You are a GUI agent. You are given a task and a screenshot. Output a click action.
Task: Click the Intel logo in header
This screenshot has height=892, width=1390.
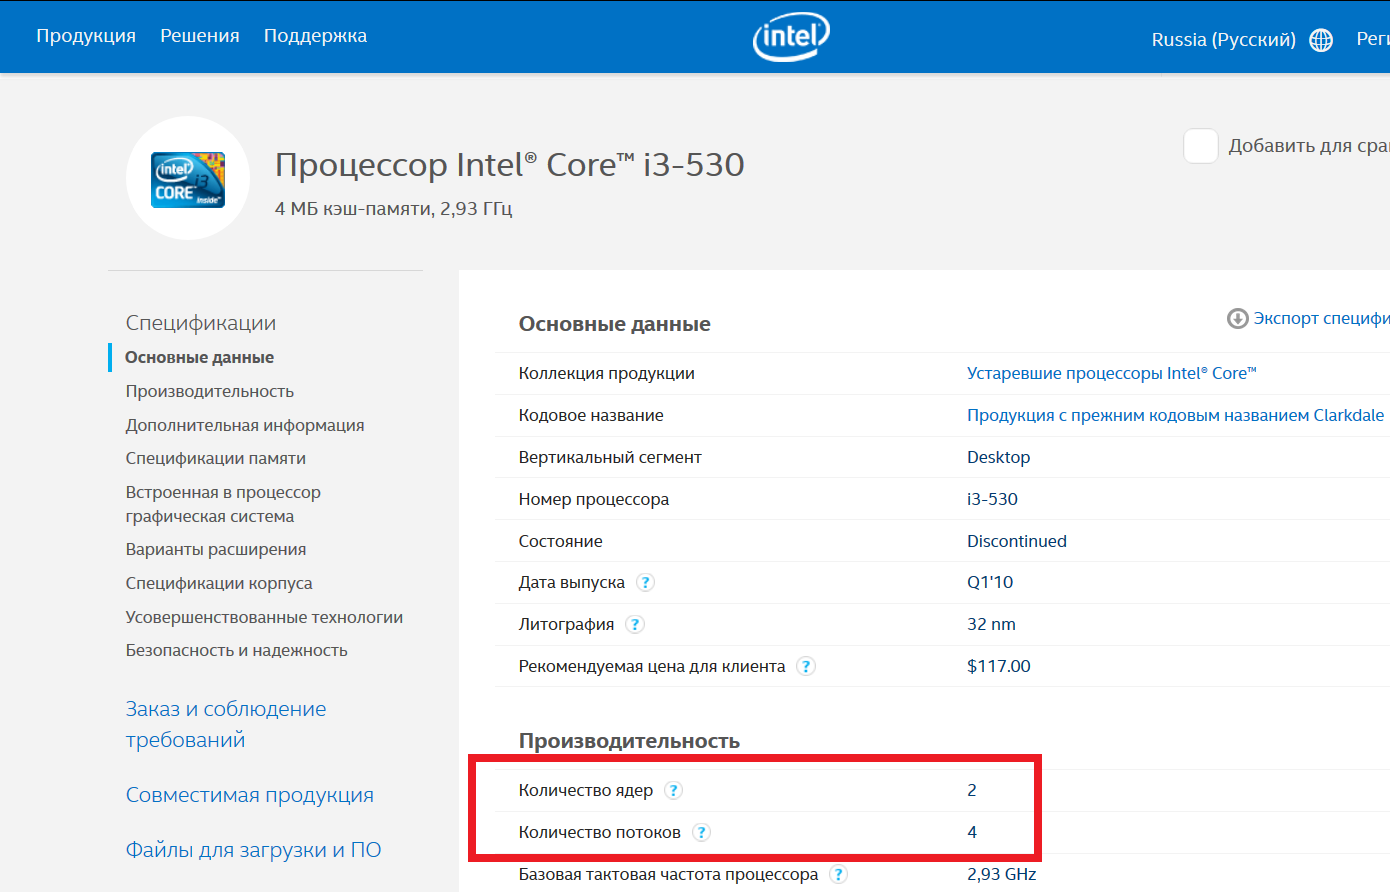tap(791, 37)
